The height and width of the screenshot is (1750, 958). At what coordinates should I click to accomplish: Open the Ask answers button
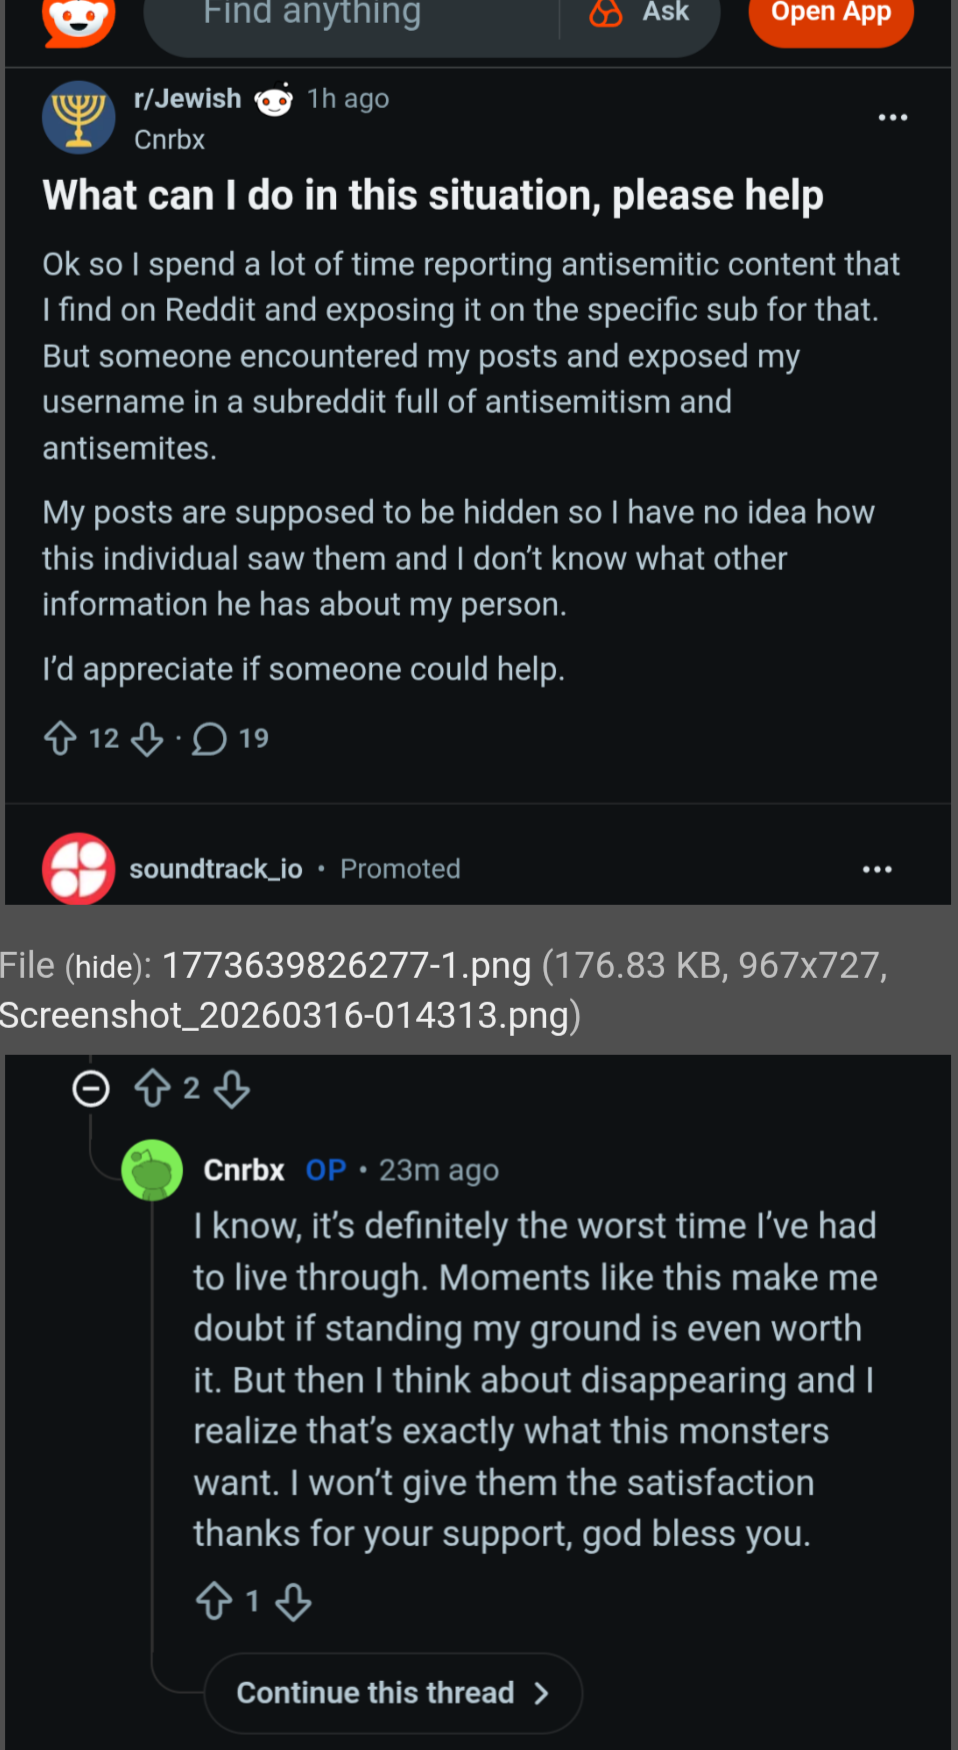click(x=640, y=14)
